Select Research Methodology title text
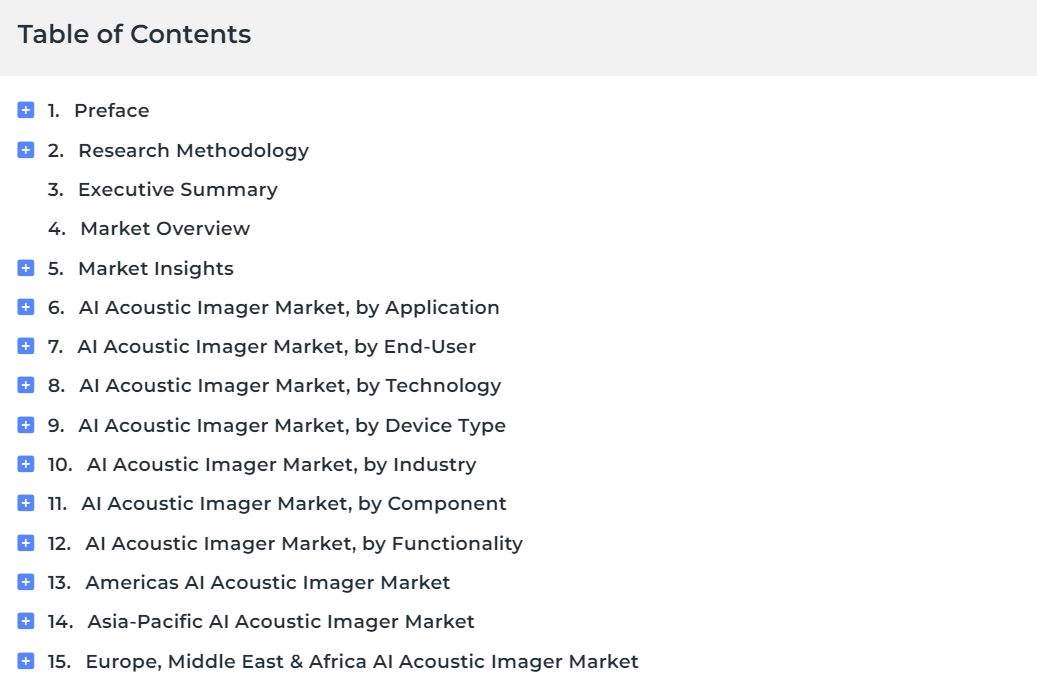 194,151
